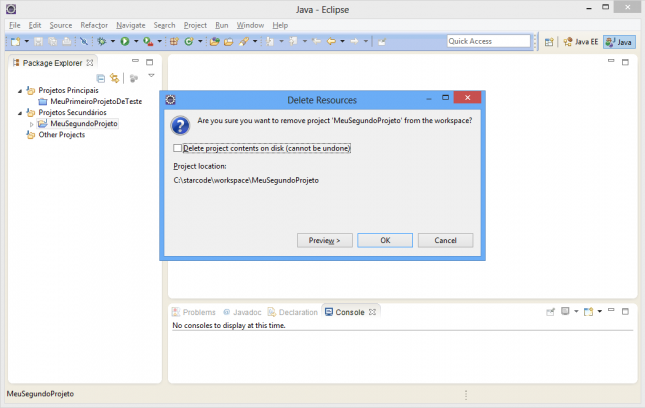Switch to the Java perspective
645x408 pixels.
(x=619, y=42)
